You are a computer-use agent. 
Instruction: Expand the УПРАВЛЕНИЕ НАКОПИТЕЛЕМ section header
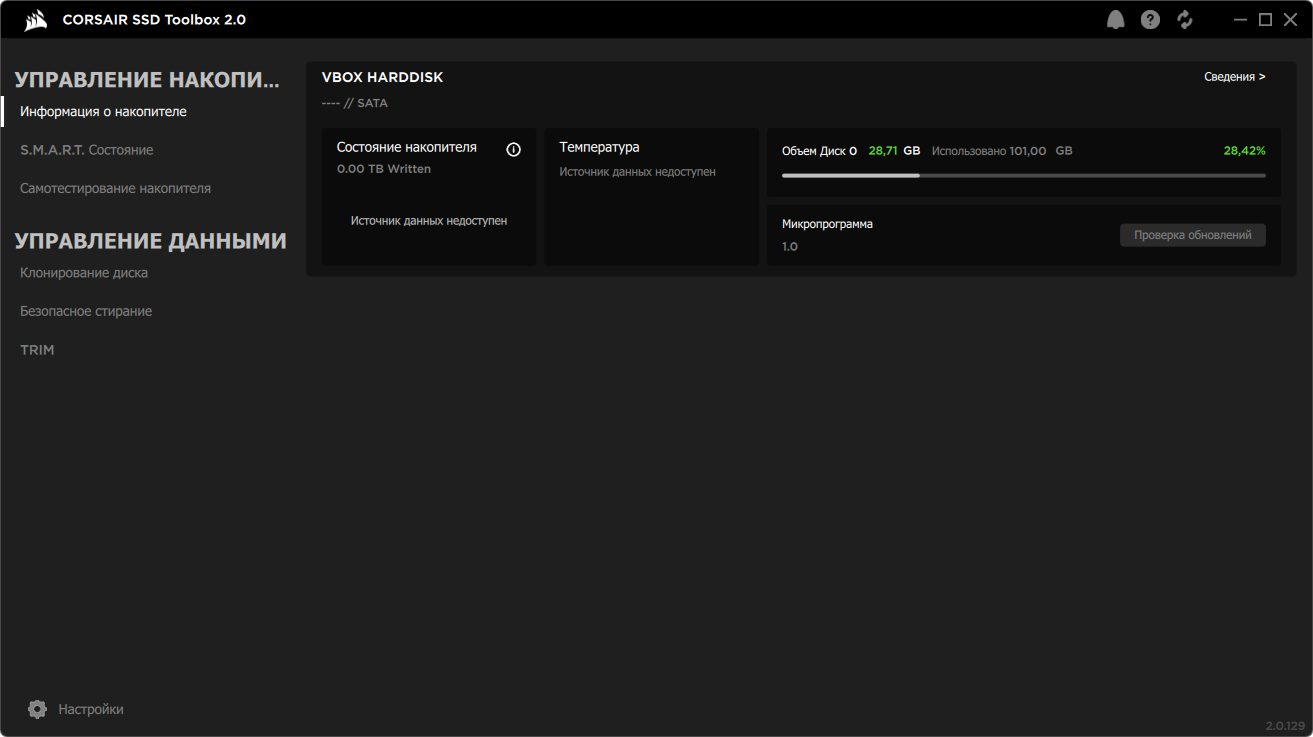120,79
